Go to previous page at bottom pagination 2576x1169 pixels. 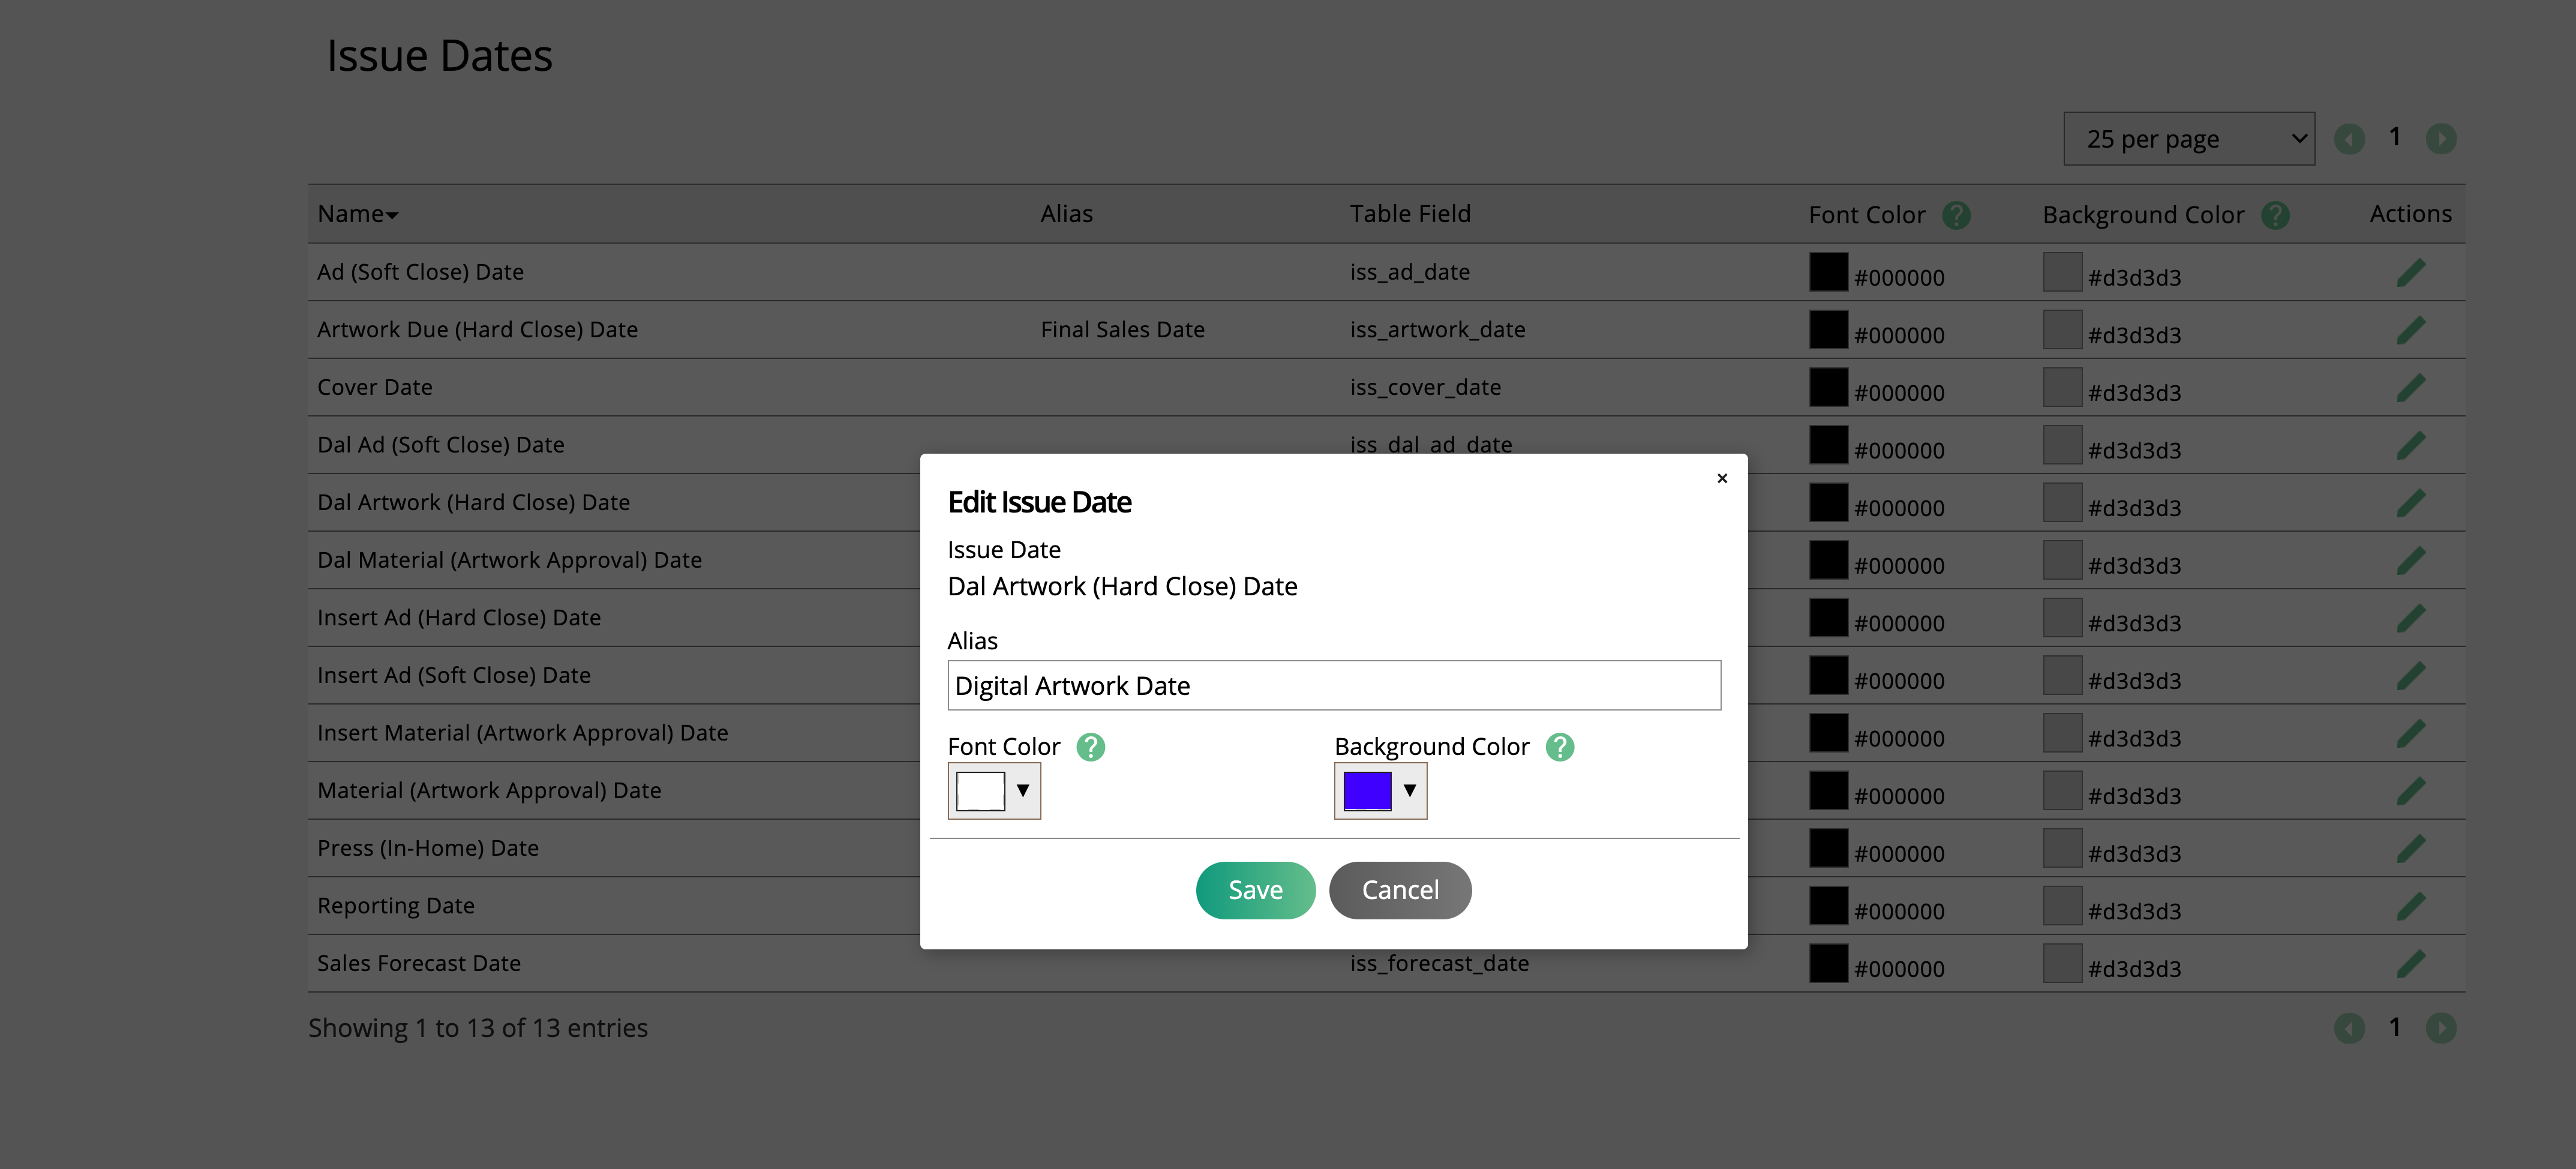2349,1028
